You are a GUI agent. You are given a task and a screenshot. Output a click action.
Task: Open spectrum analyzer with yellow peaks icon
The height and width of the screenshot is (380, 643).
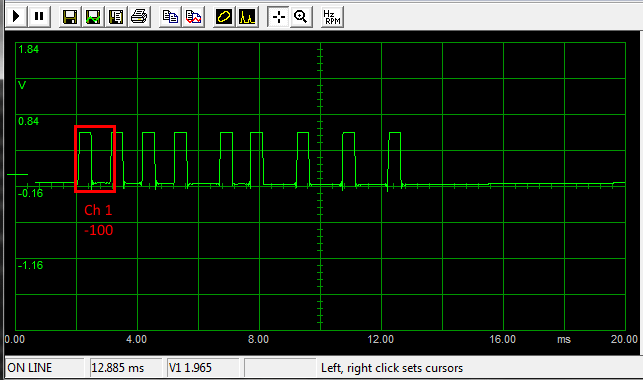click(247, 17)
